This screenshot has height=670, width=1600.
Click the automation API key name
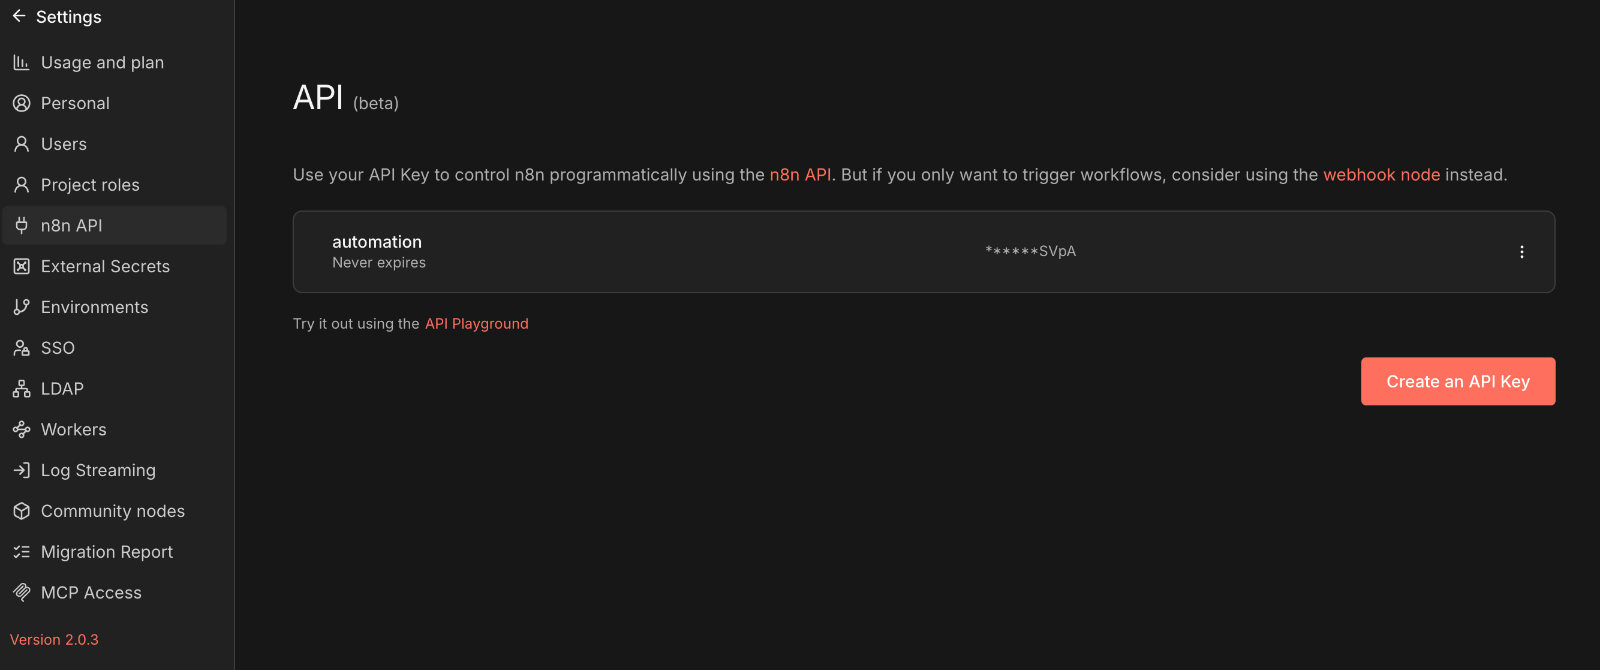pyautogui.click(x=377, y=242)
